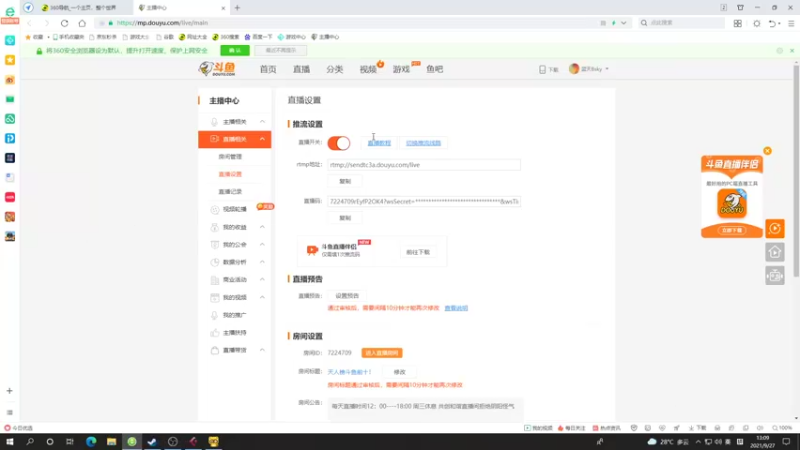The height and width of the screenshot is (450, 800).
Task: Turn off the 直播开关 live stream toggle
Action: click(x=339, y=143)
